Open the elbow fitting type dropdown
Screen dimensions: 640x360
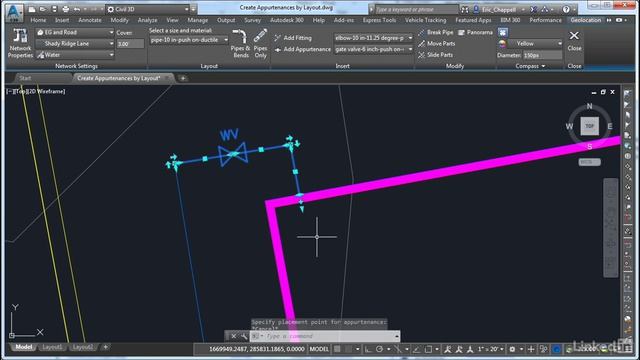(373, 38)
